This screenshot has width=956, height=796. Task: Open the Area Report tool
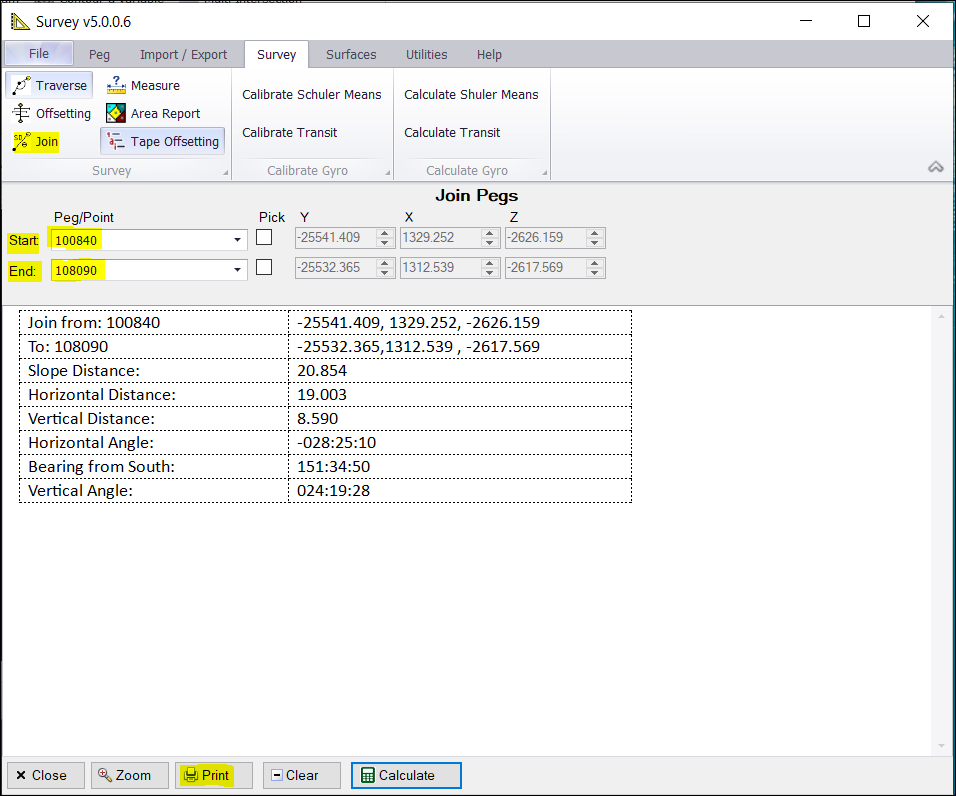click(x=153, y=113)
